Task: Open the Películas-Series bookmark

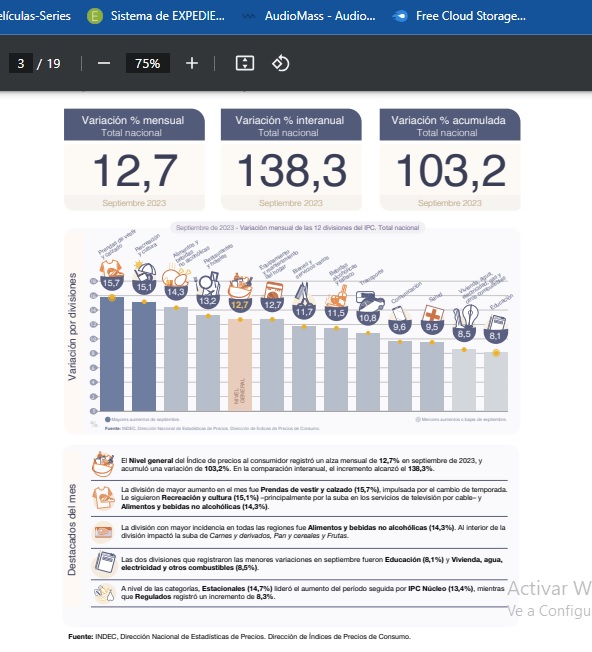Action: pos(35,16)
